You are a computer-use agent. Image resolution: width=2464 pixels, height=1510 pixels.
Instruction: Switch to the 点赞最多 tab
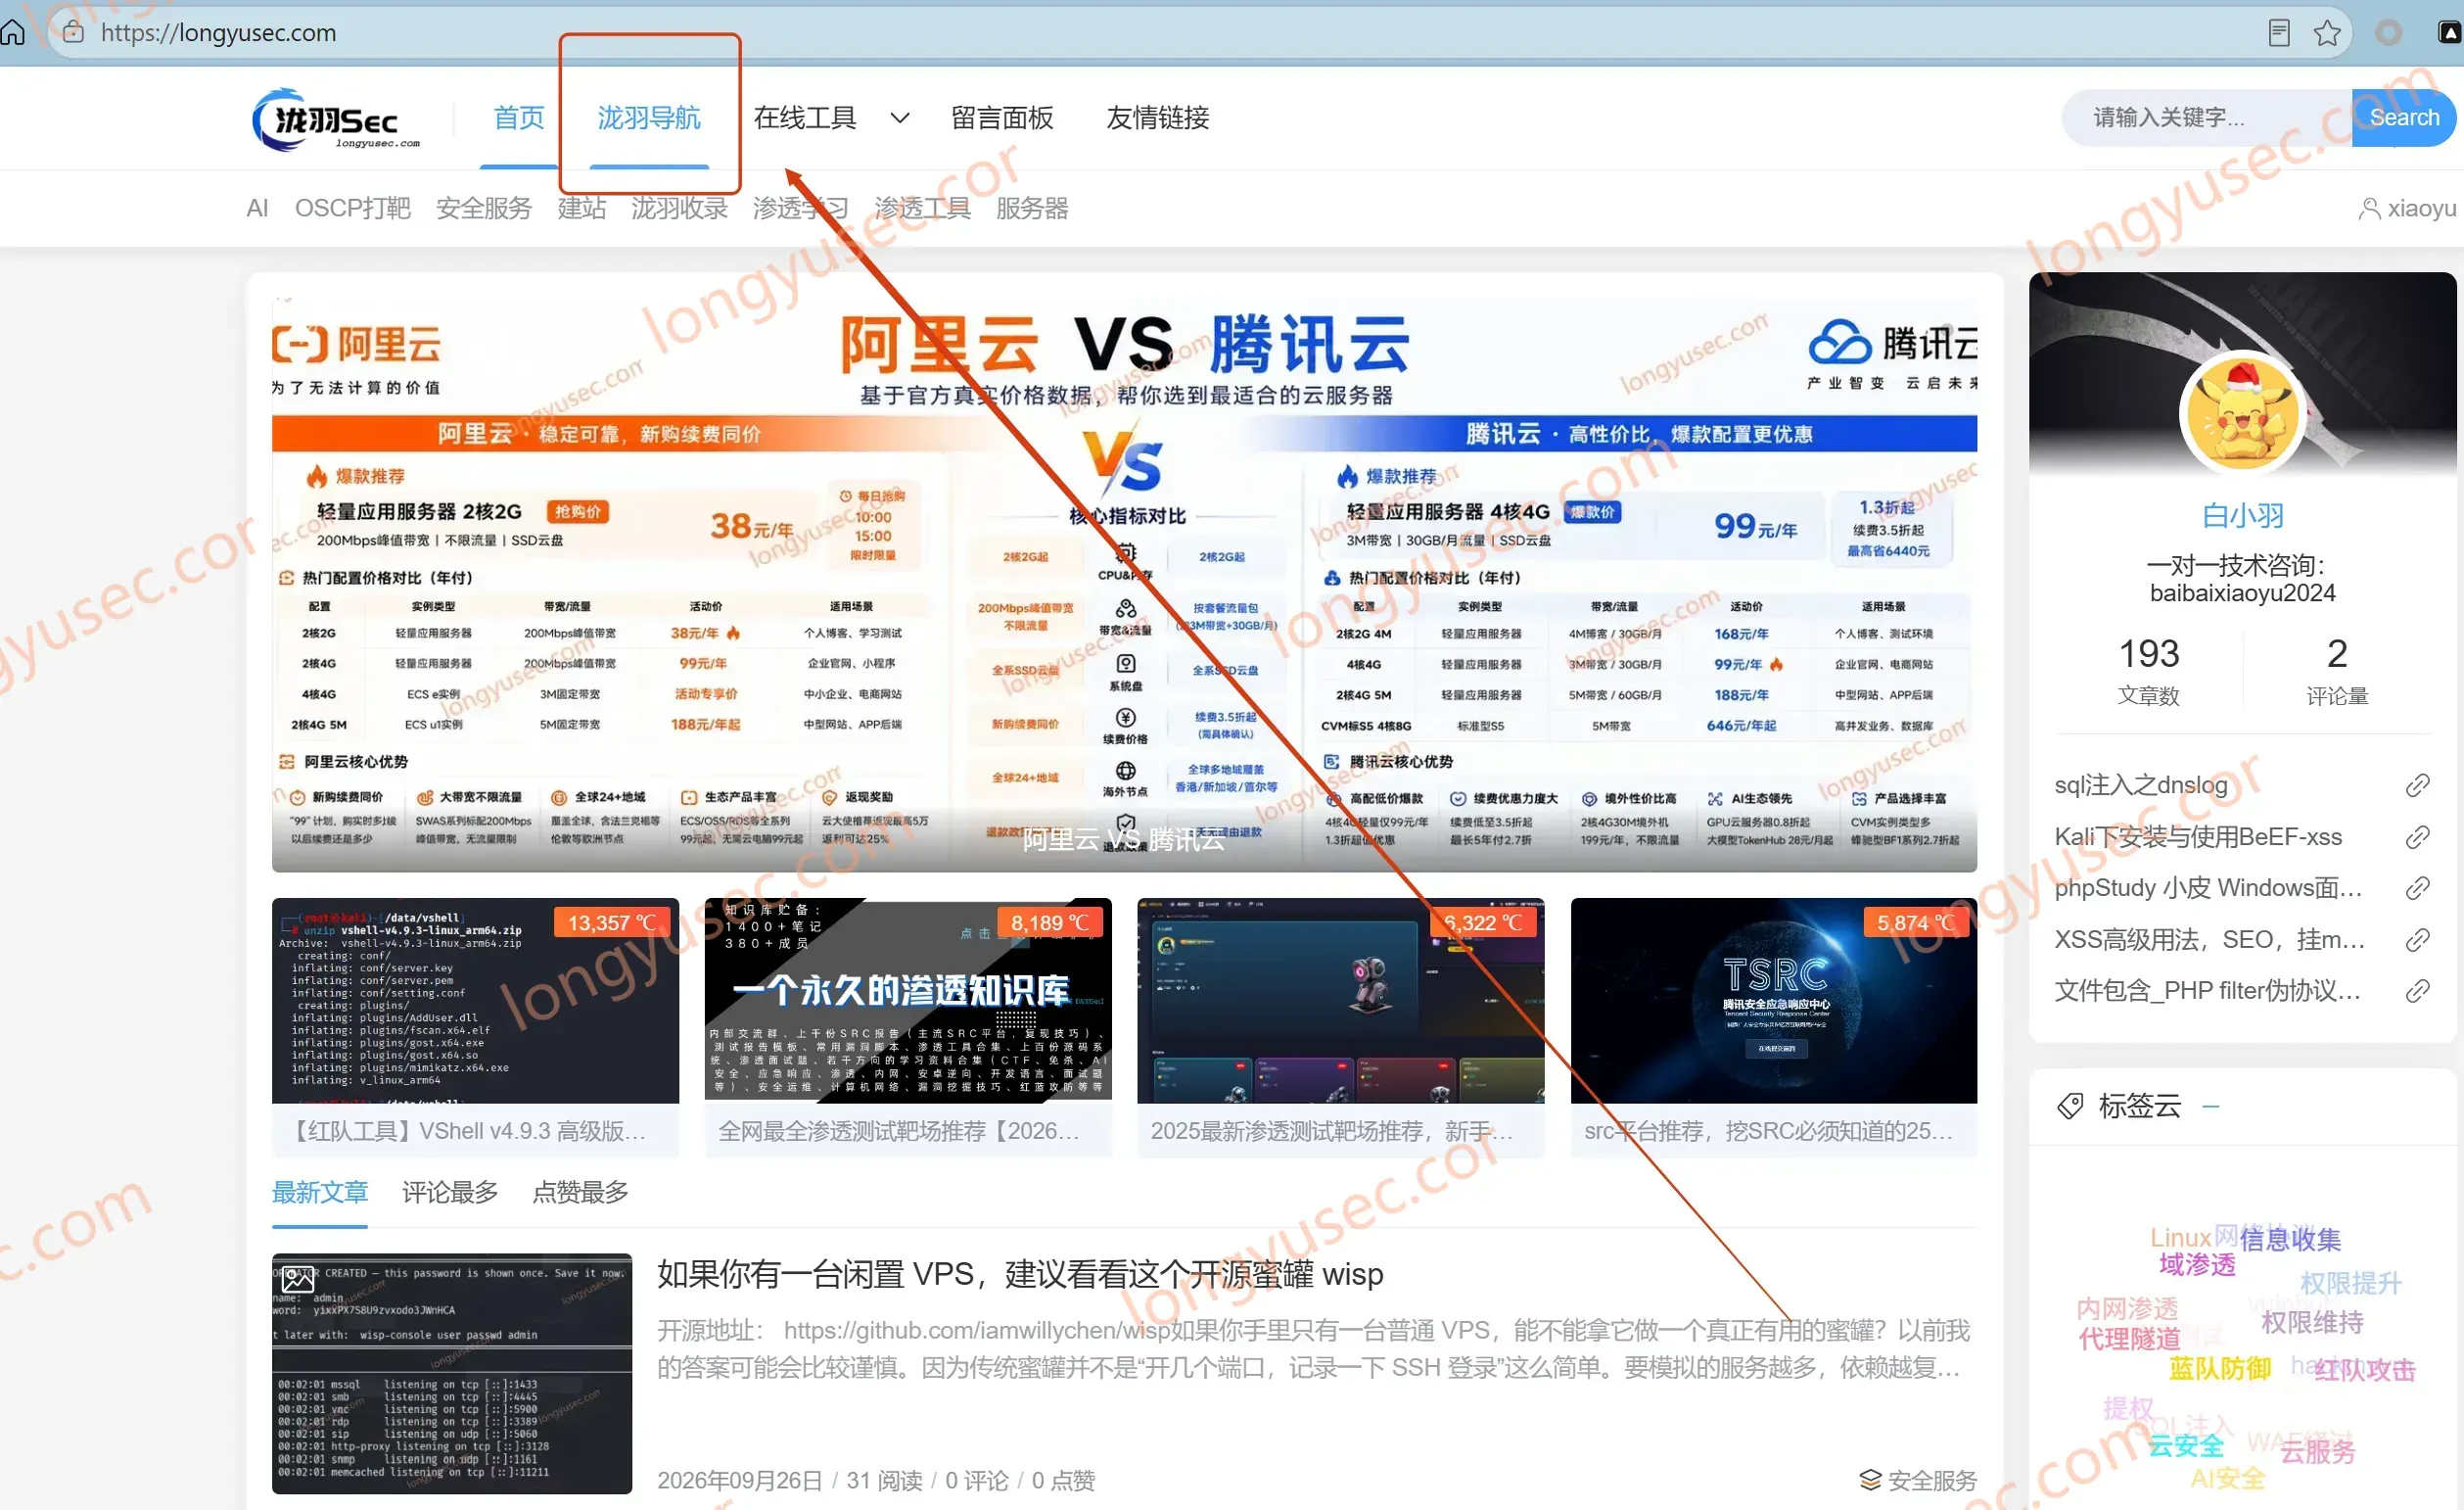point(580,1192)
